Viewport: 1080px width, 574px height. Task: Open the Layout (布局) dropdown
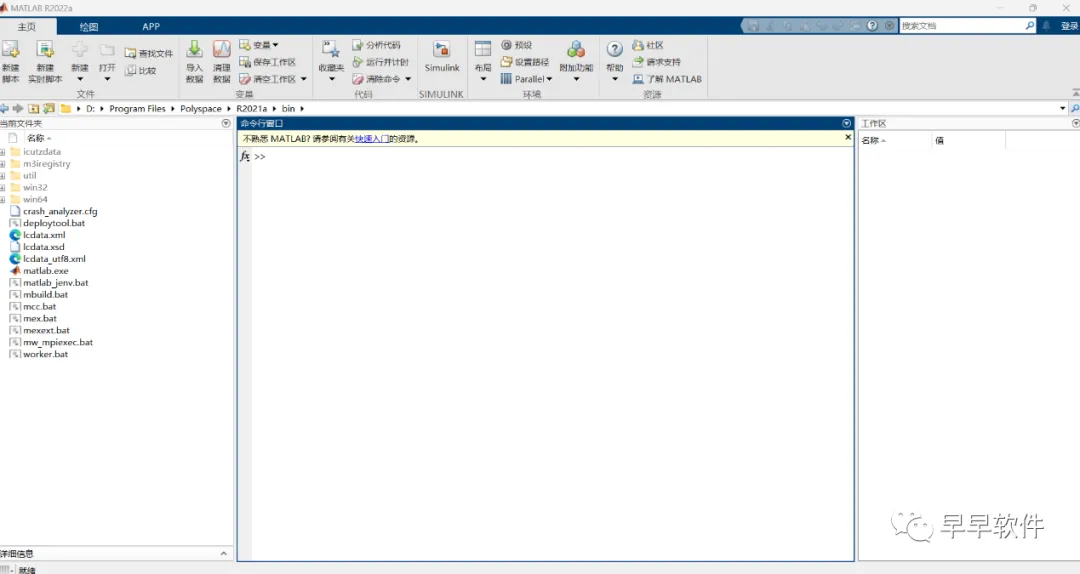(x=483, y=79)
